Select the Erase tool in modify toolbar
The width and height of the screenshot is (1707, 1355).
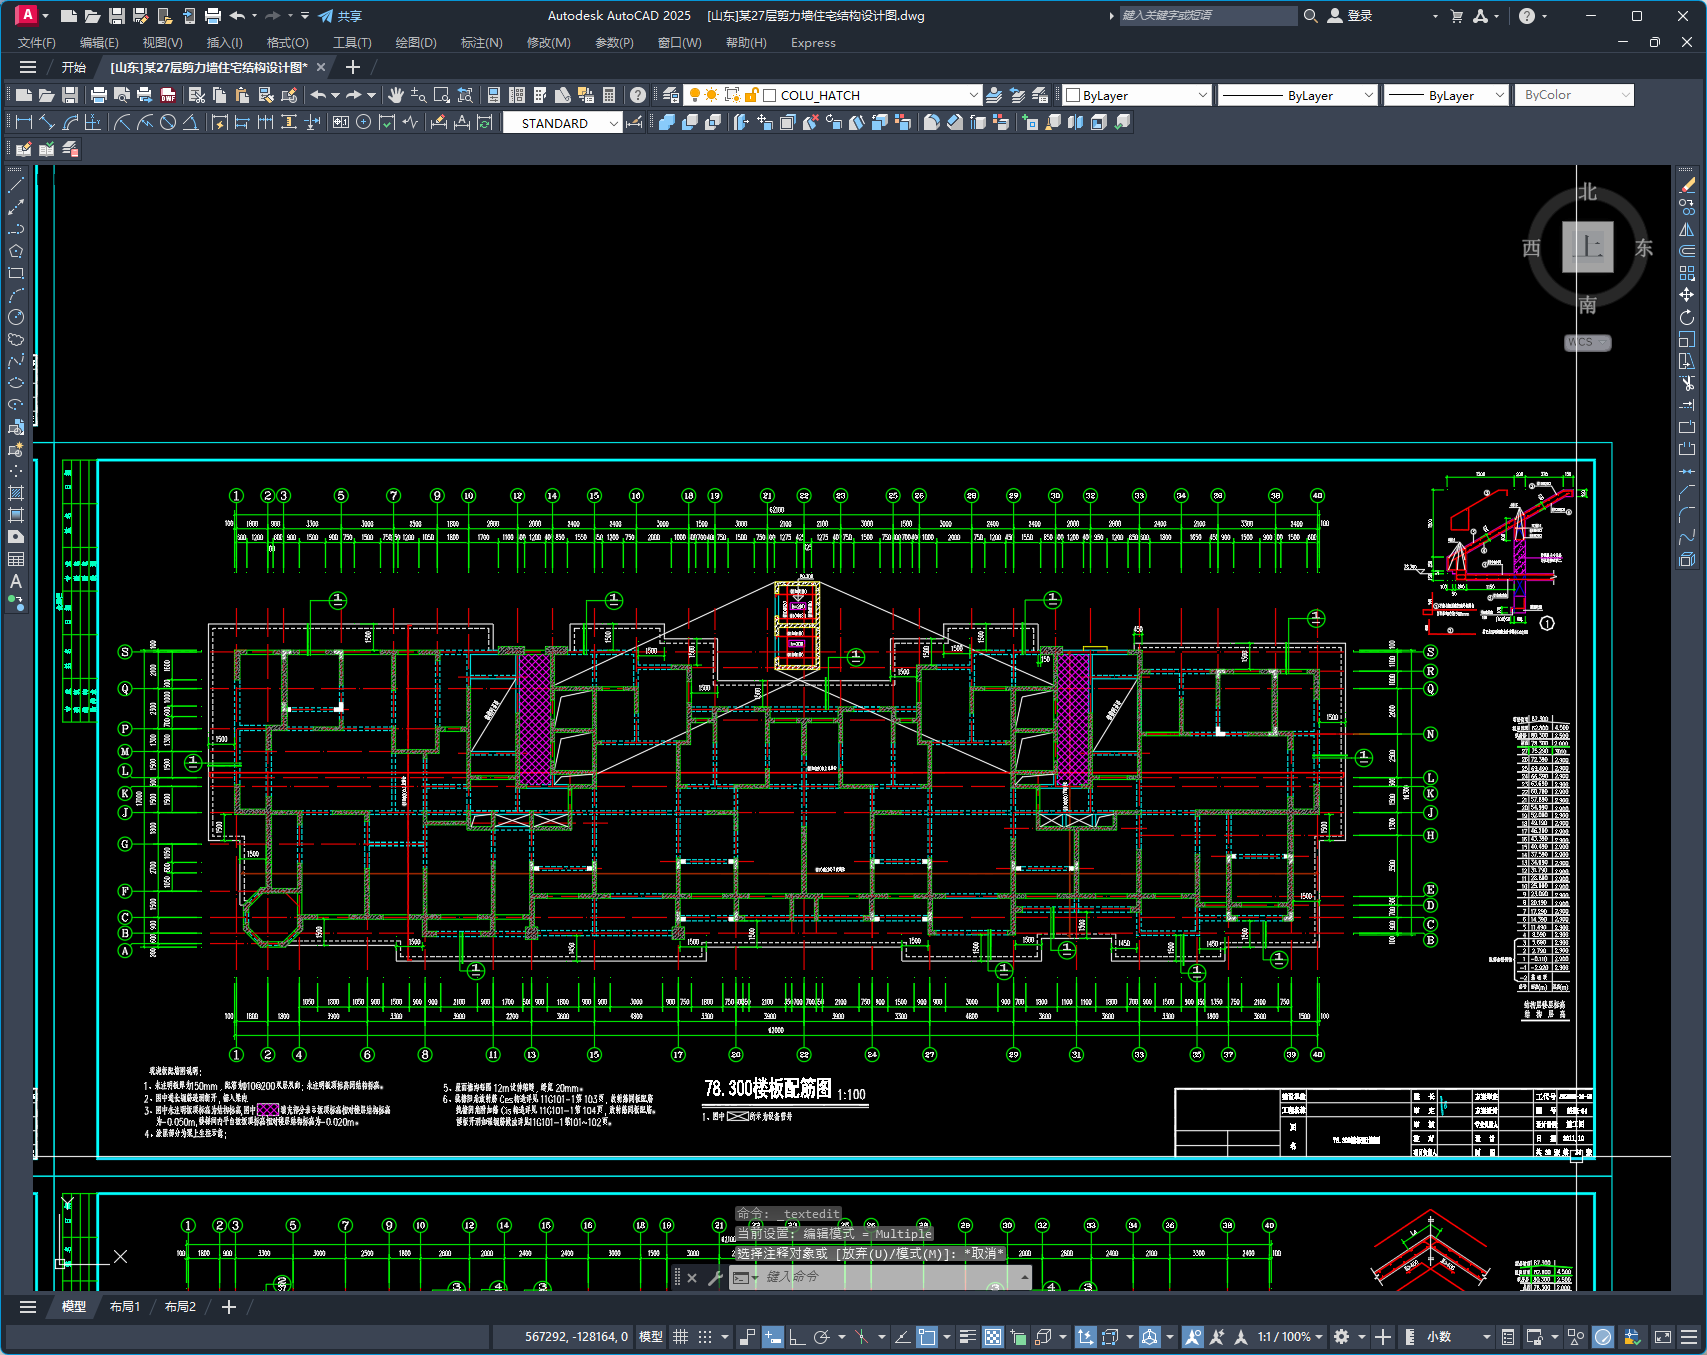click(x=1687, y=185)
